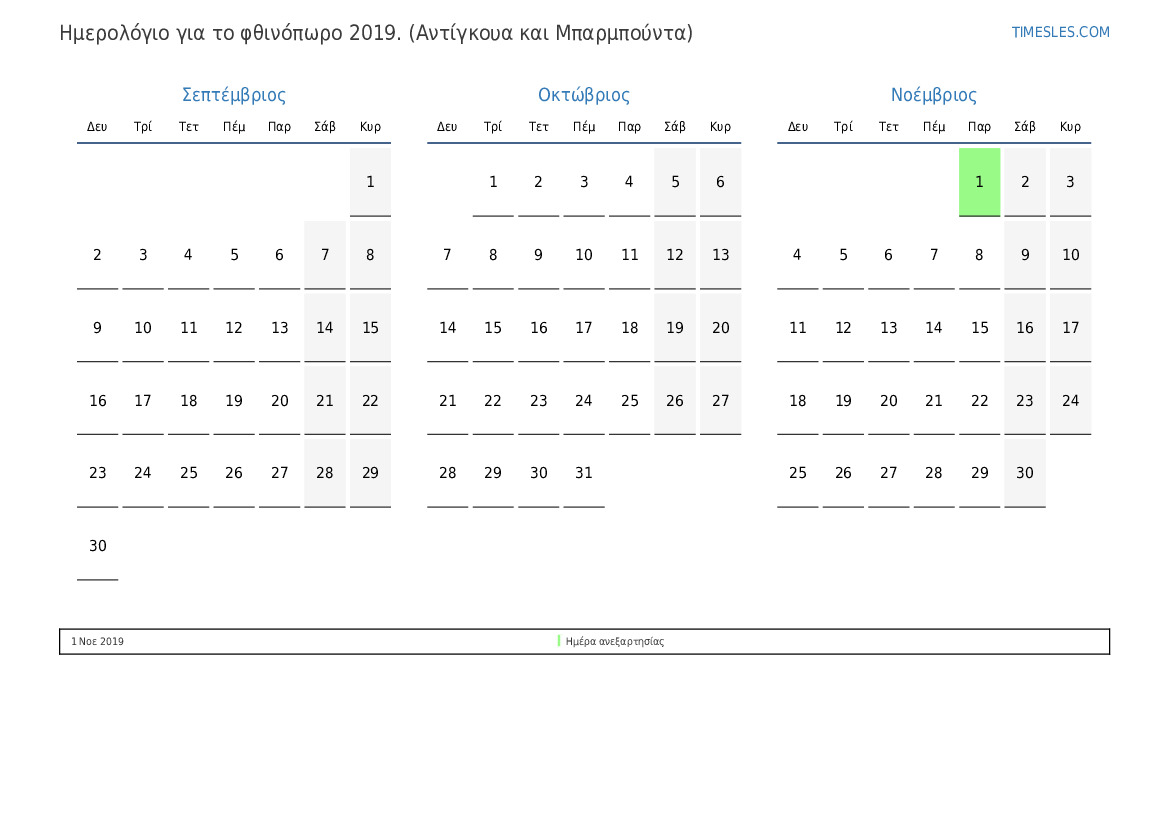
Task: Click day 19 in Οκτώβριος
Action: click(675, 328)
